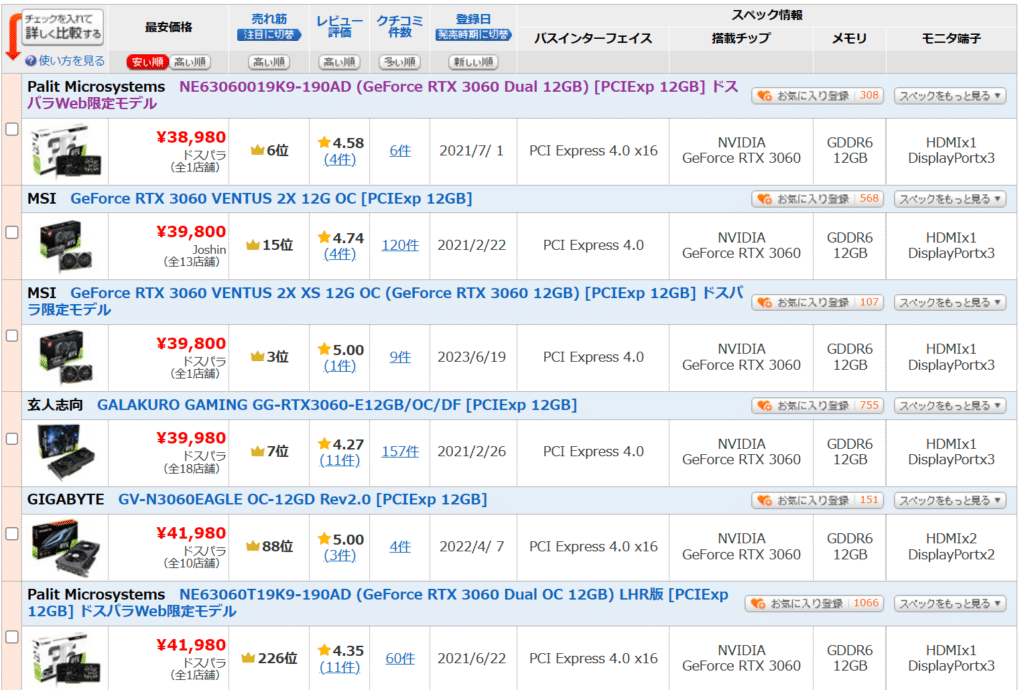The width and height of the screenshot is (1024, 690).
Task: Open Palit NE63060019K9-190AD product title link
Action: 383,95
